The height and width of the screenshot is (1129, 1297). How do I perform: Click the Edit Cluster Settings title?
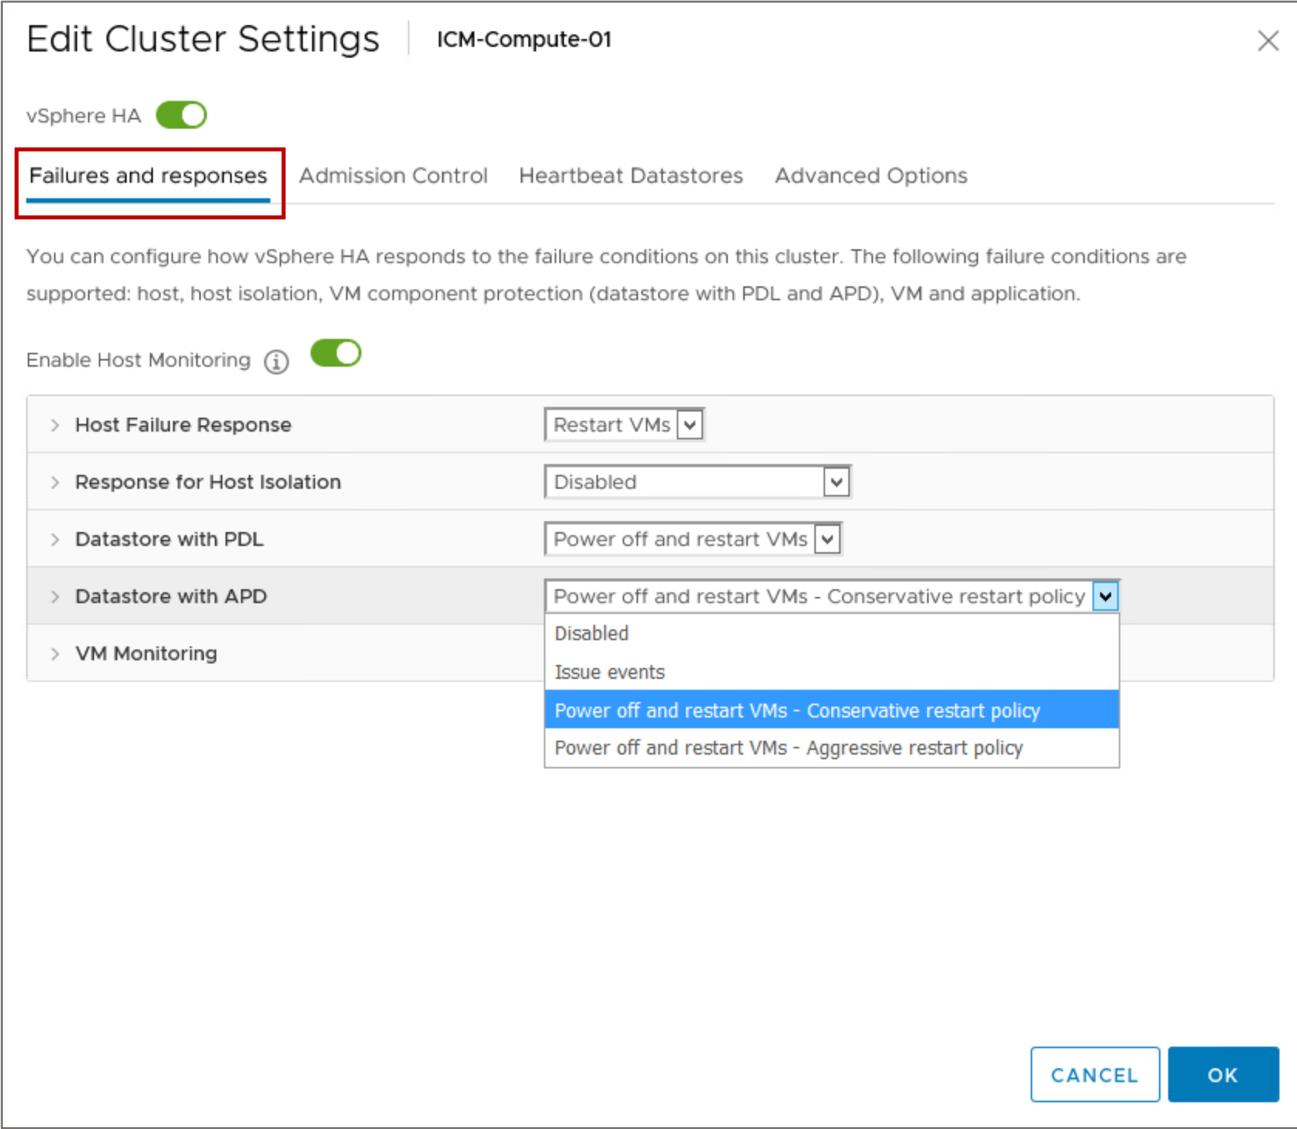(203, 39)
